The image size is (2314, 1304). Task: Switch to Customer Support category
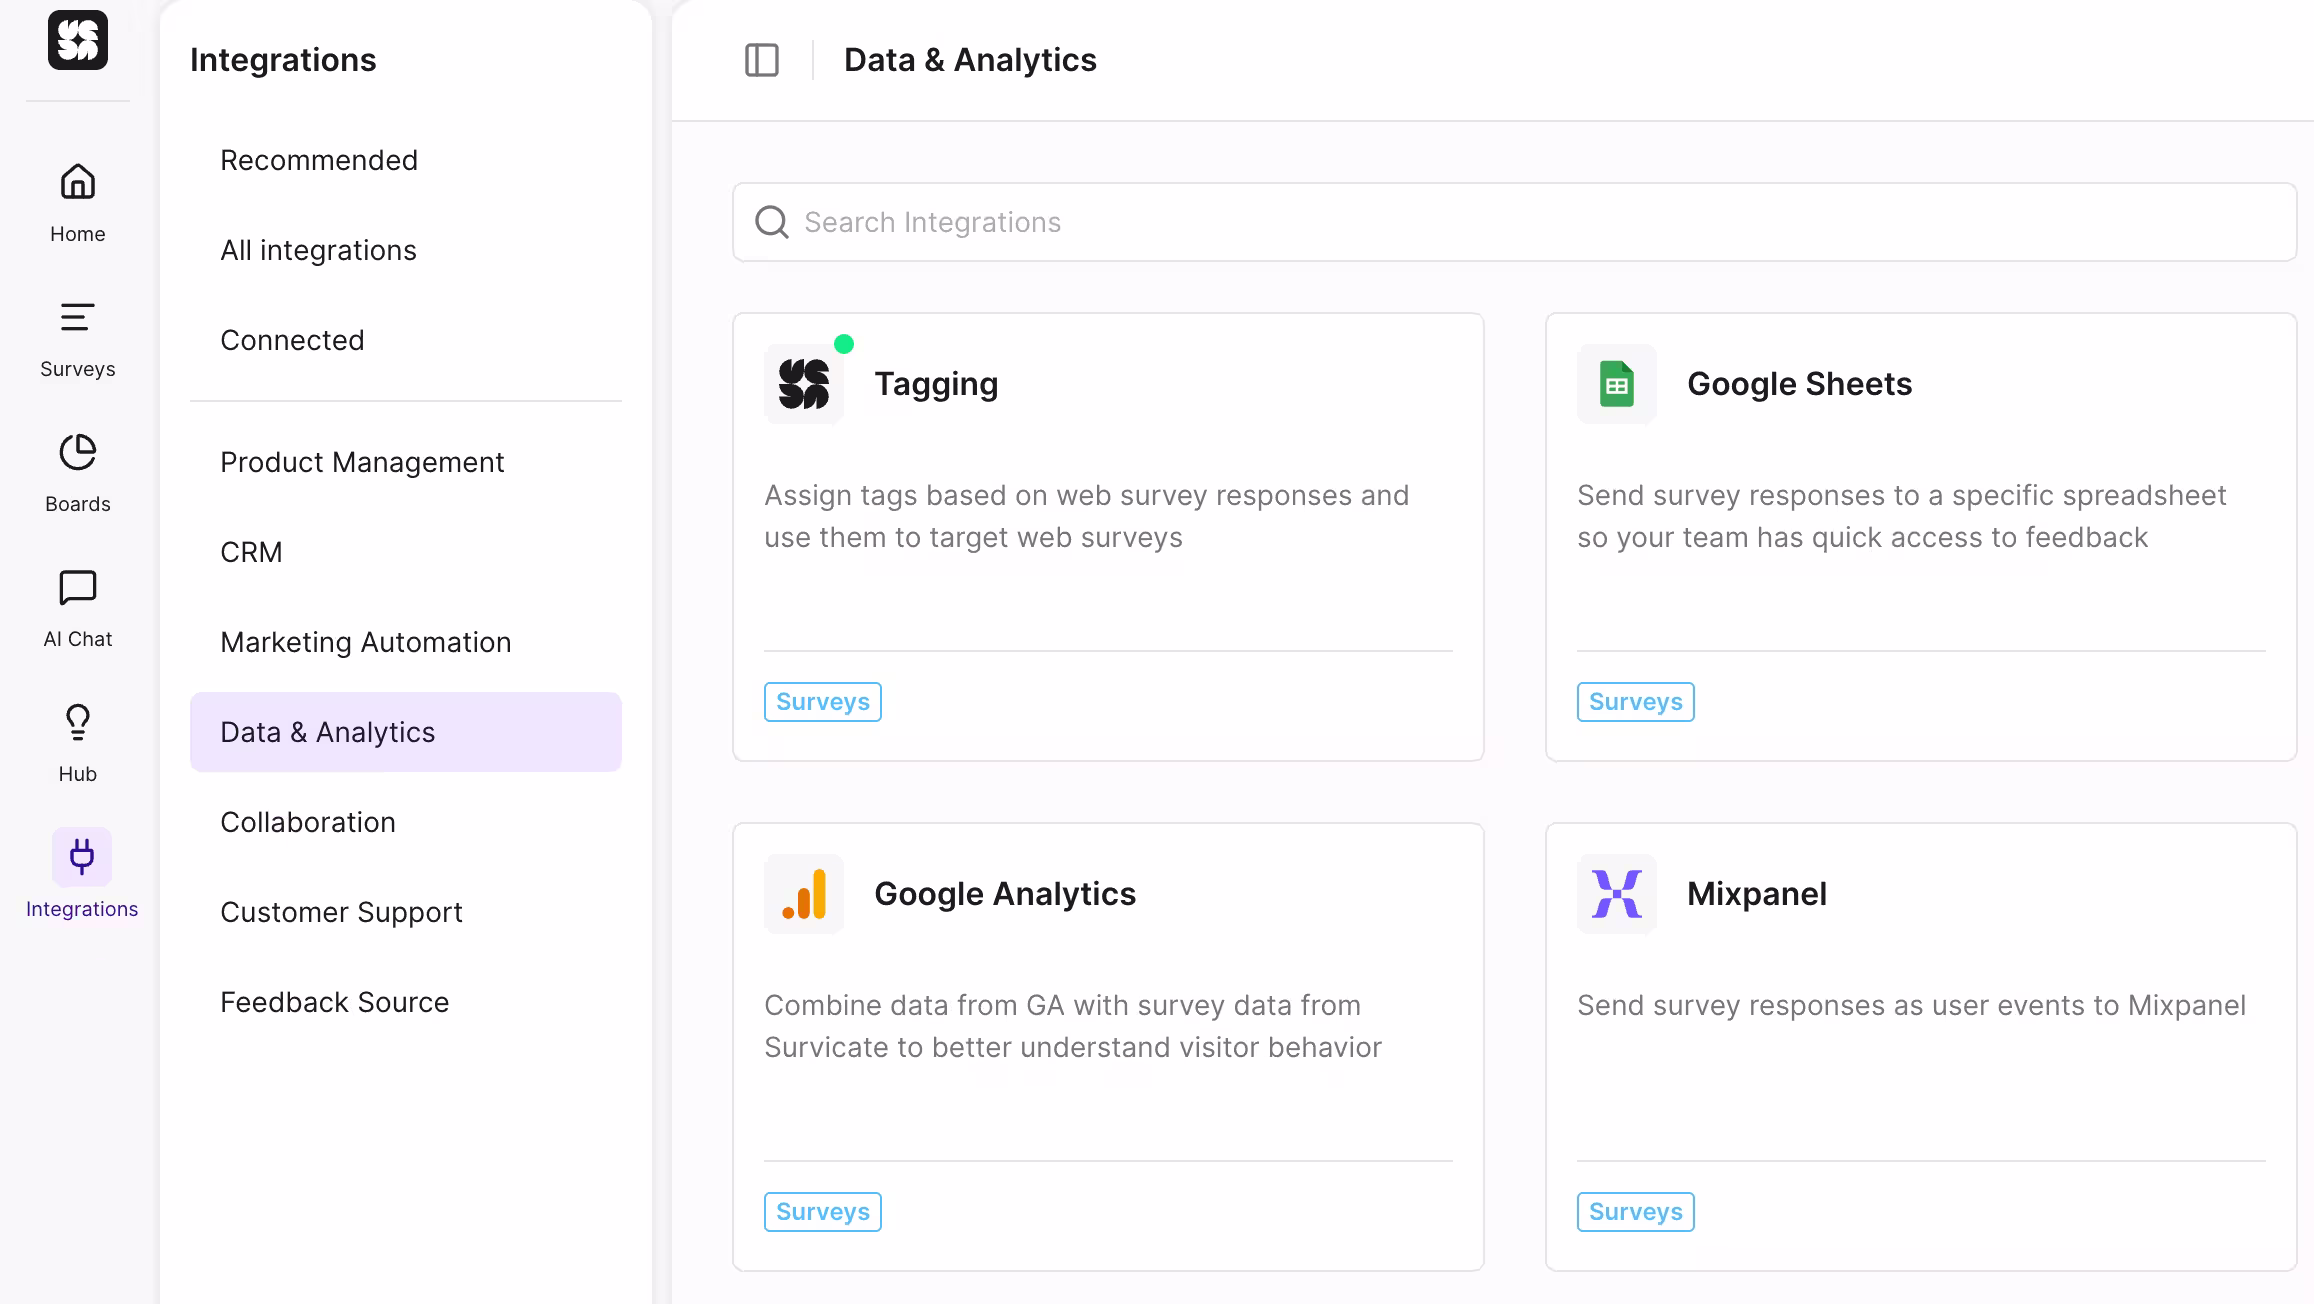(341, 912)
